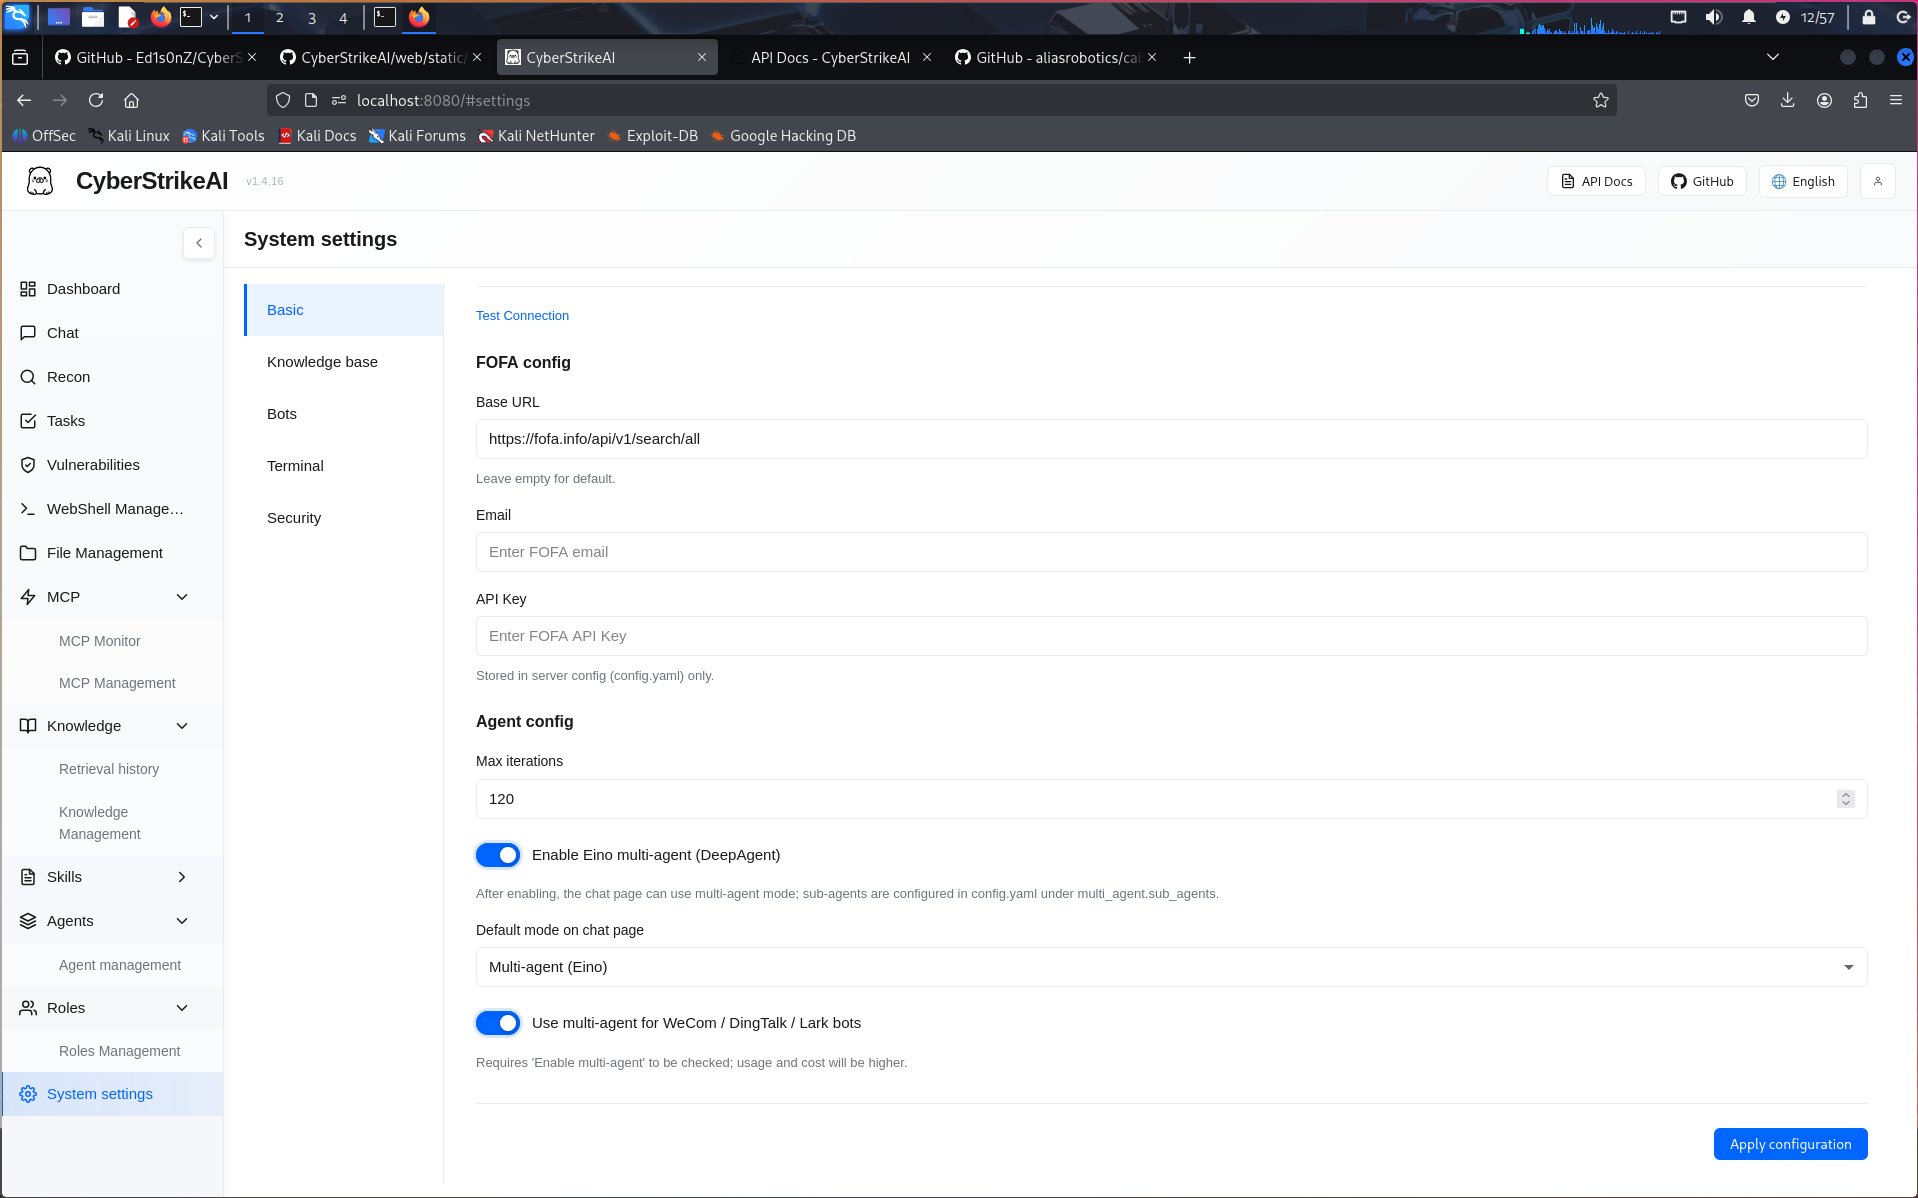Viewport: 1918px width, 1198px height.
Task: Open MCP Monitor page
Action: [100, 641]
